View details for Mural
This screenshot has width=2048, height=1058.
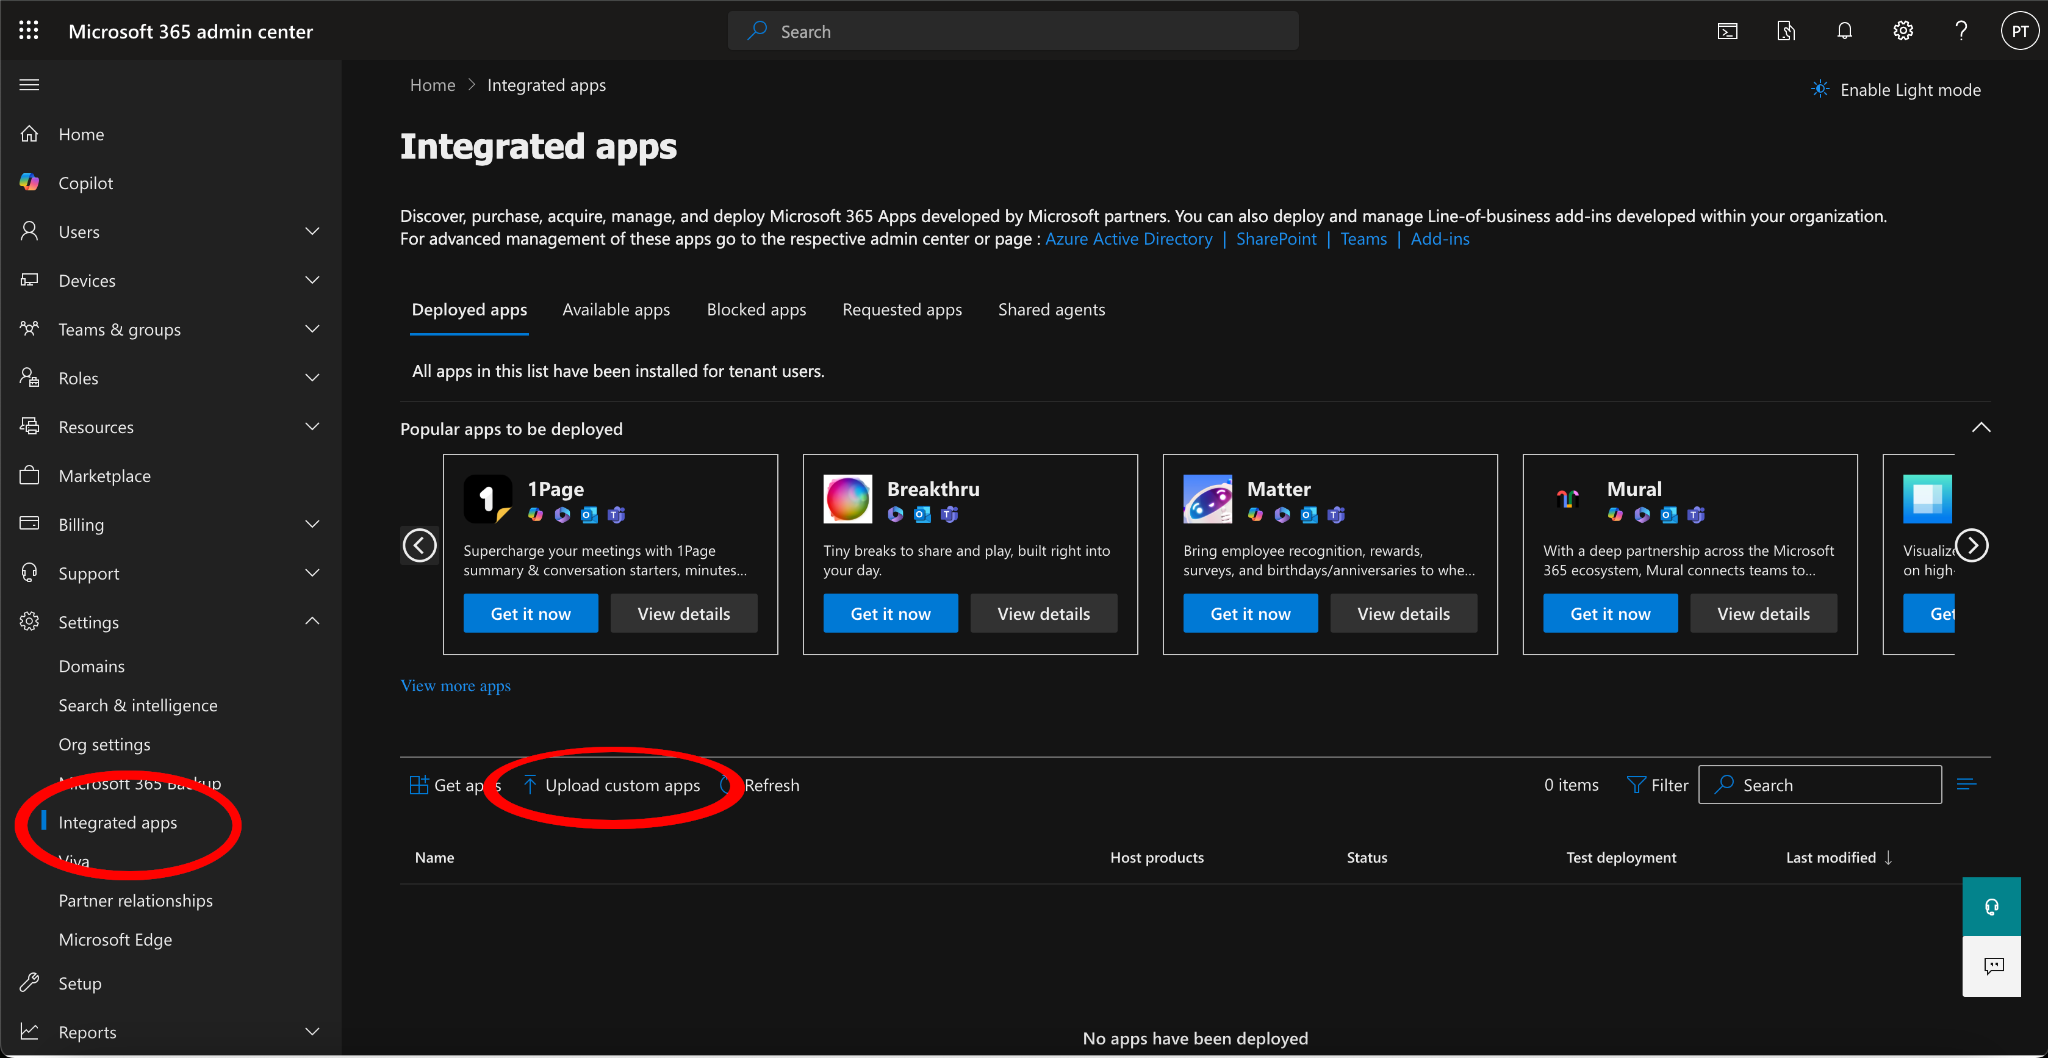pos(1764,614)
